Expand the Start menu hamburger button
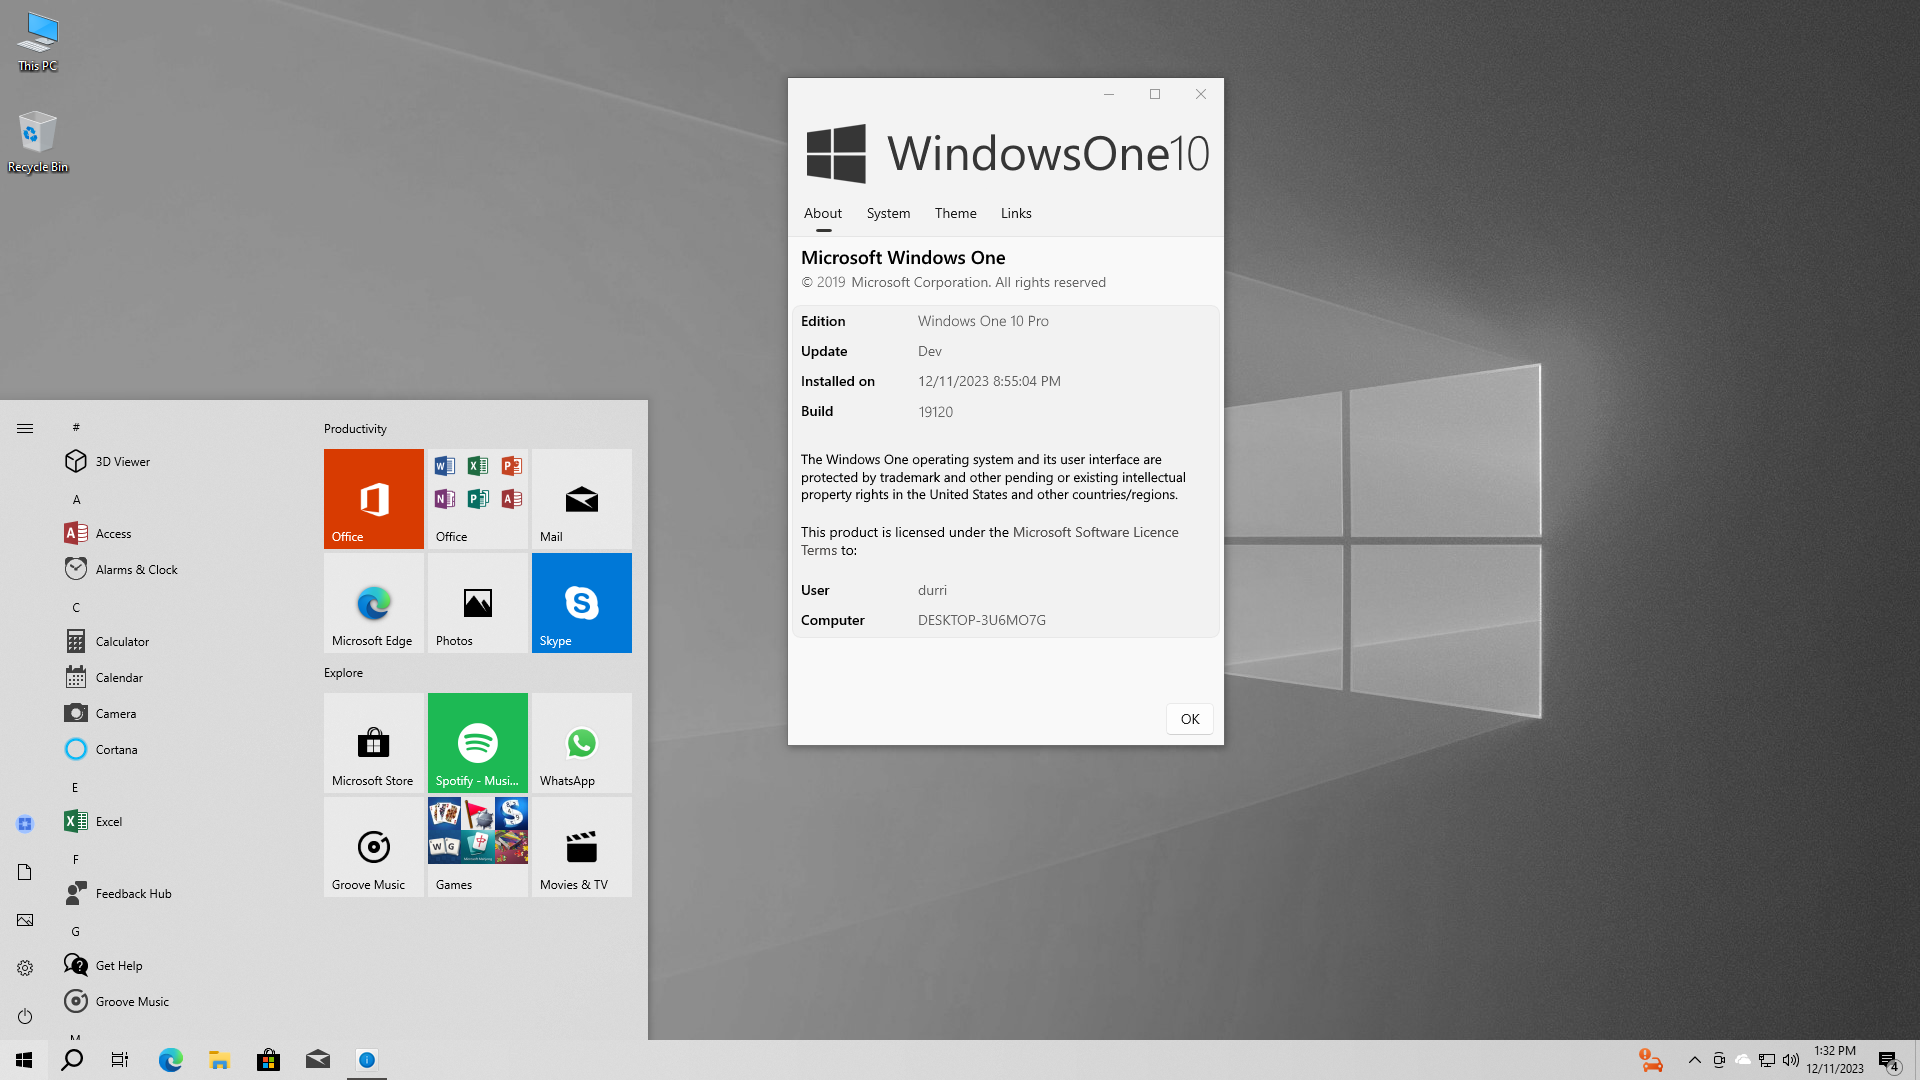Screen dimensions: 1920x1080 coord(25,428)
